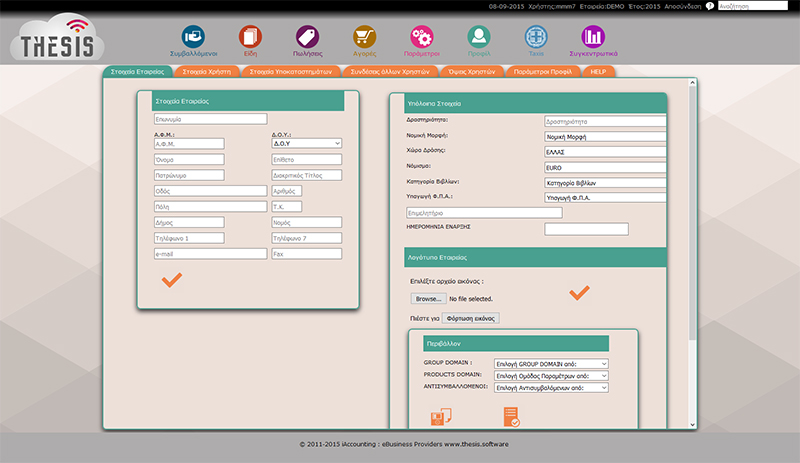Screen dimensions: 800x463
Task: Expand the Δ.Ο.Υ dropdown
Action: tap(307, 143)
